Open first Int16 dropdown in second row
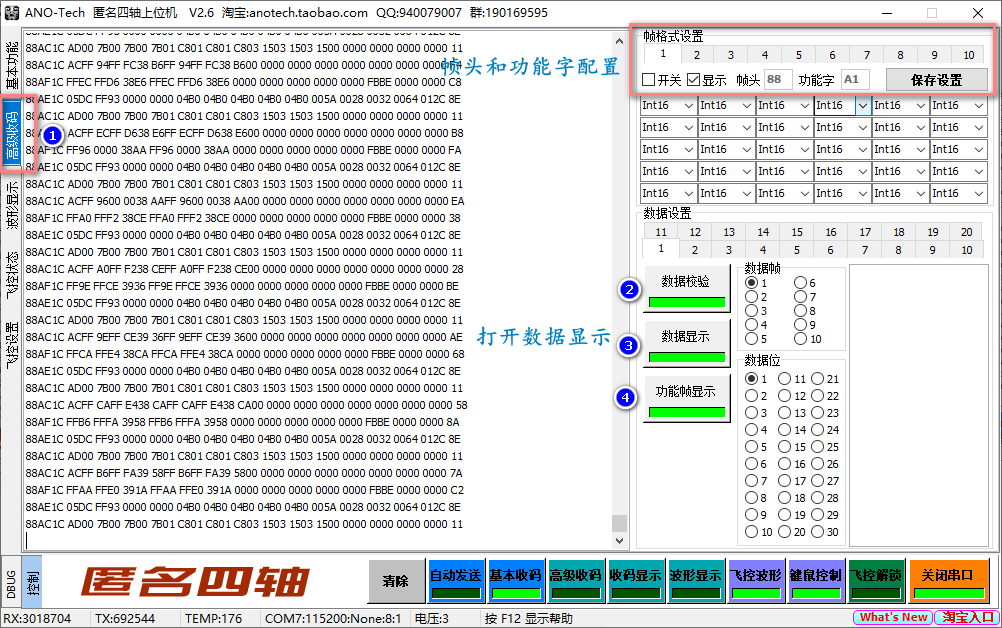Viewport: 1002px width, 628px height. (x=688, y=128)
